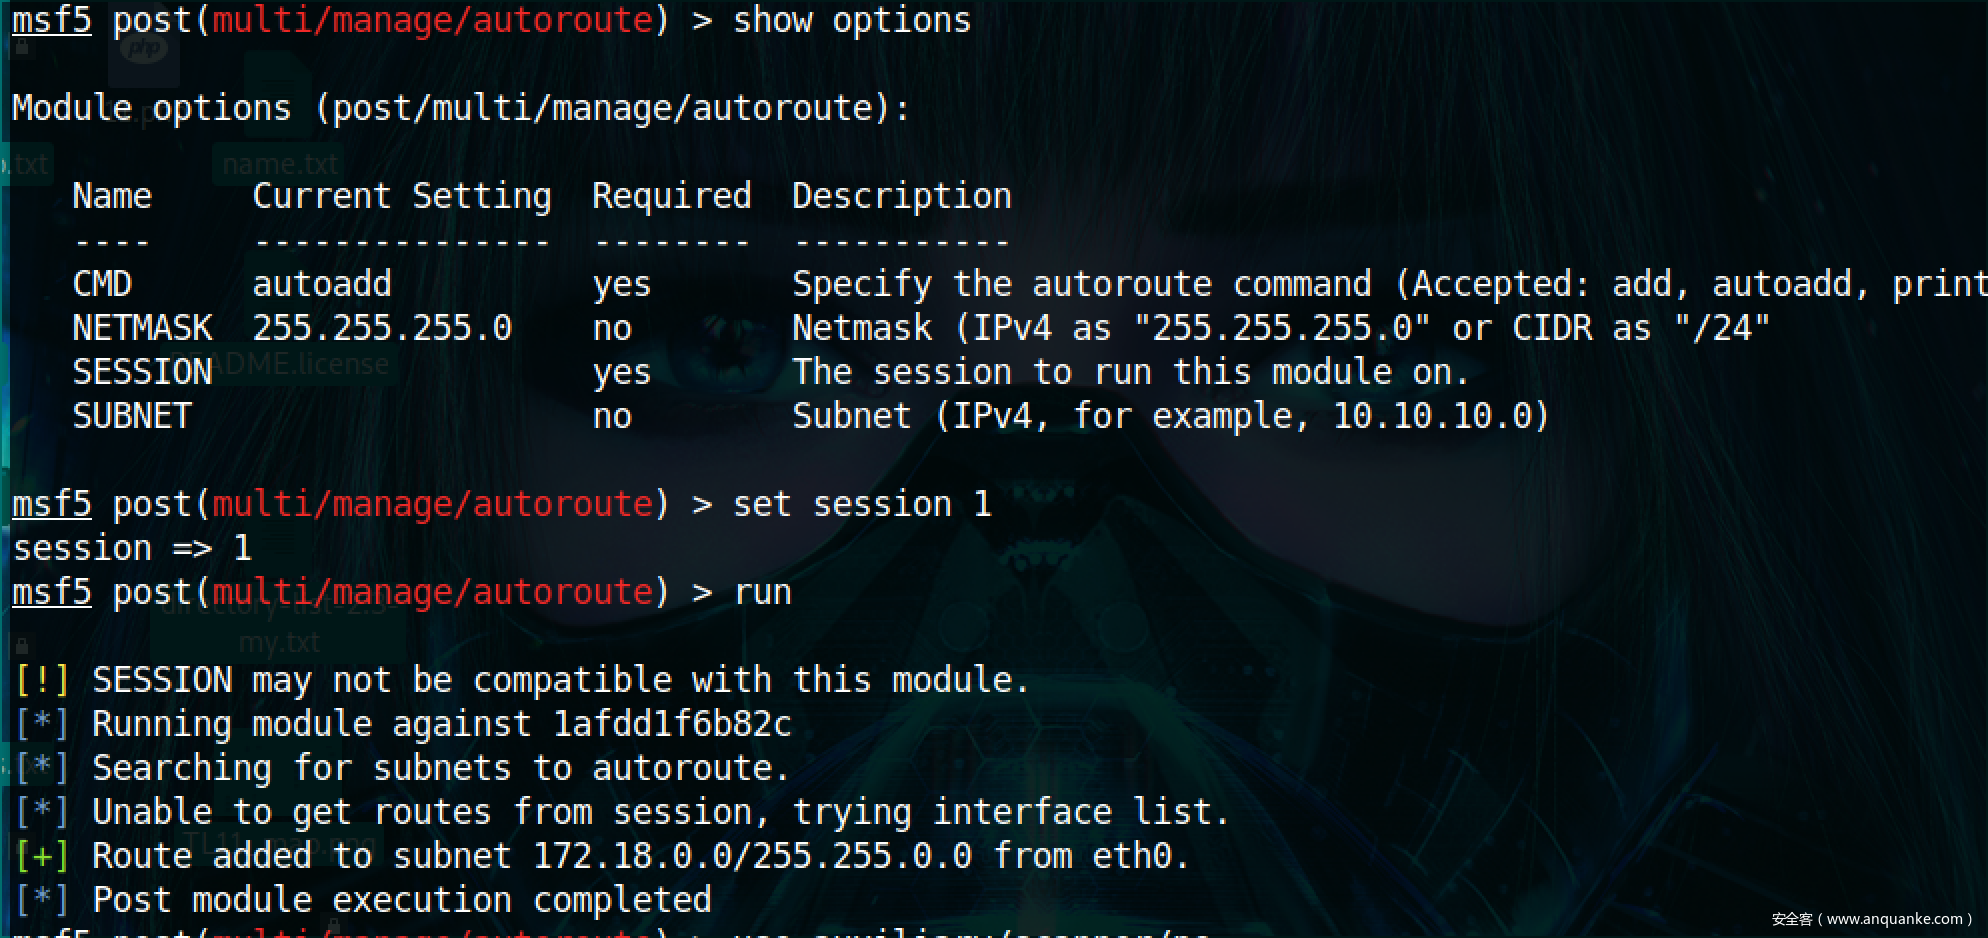The image size is (1988, 938).
Task: Click the 'set session 1' command text
Action: 862,504
